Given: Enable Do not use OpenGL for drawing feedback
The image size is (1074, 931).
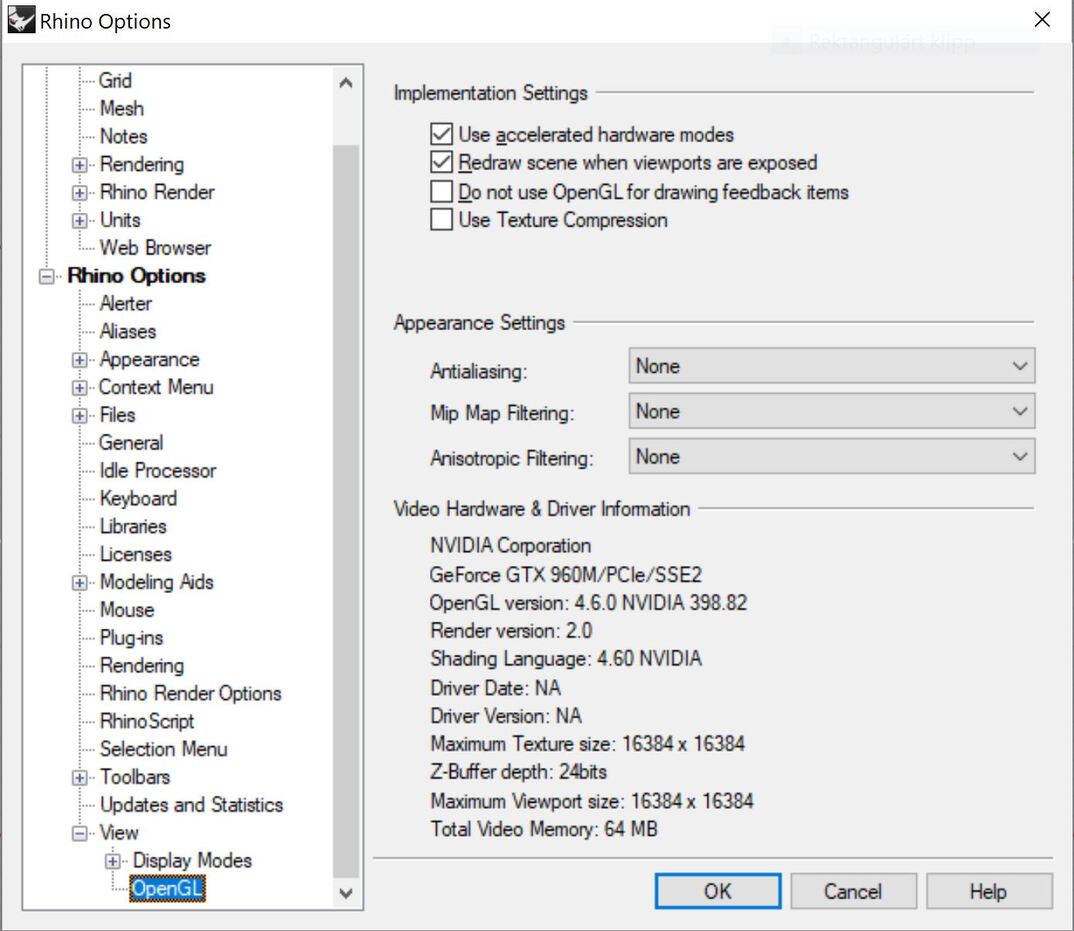Looking at the screenshot, I should point(441,191).
